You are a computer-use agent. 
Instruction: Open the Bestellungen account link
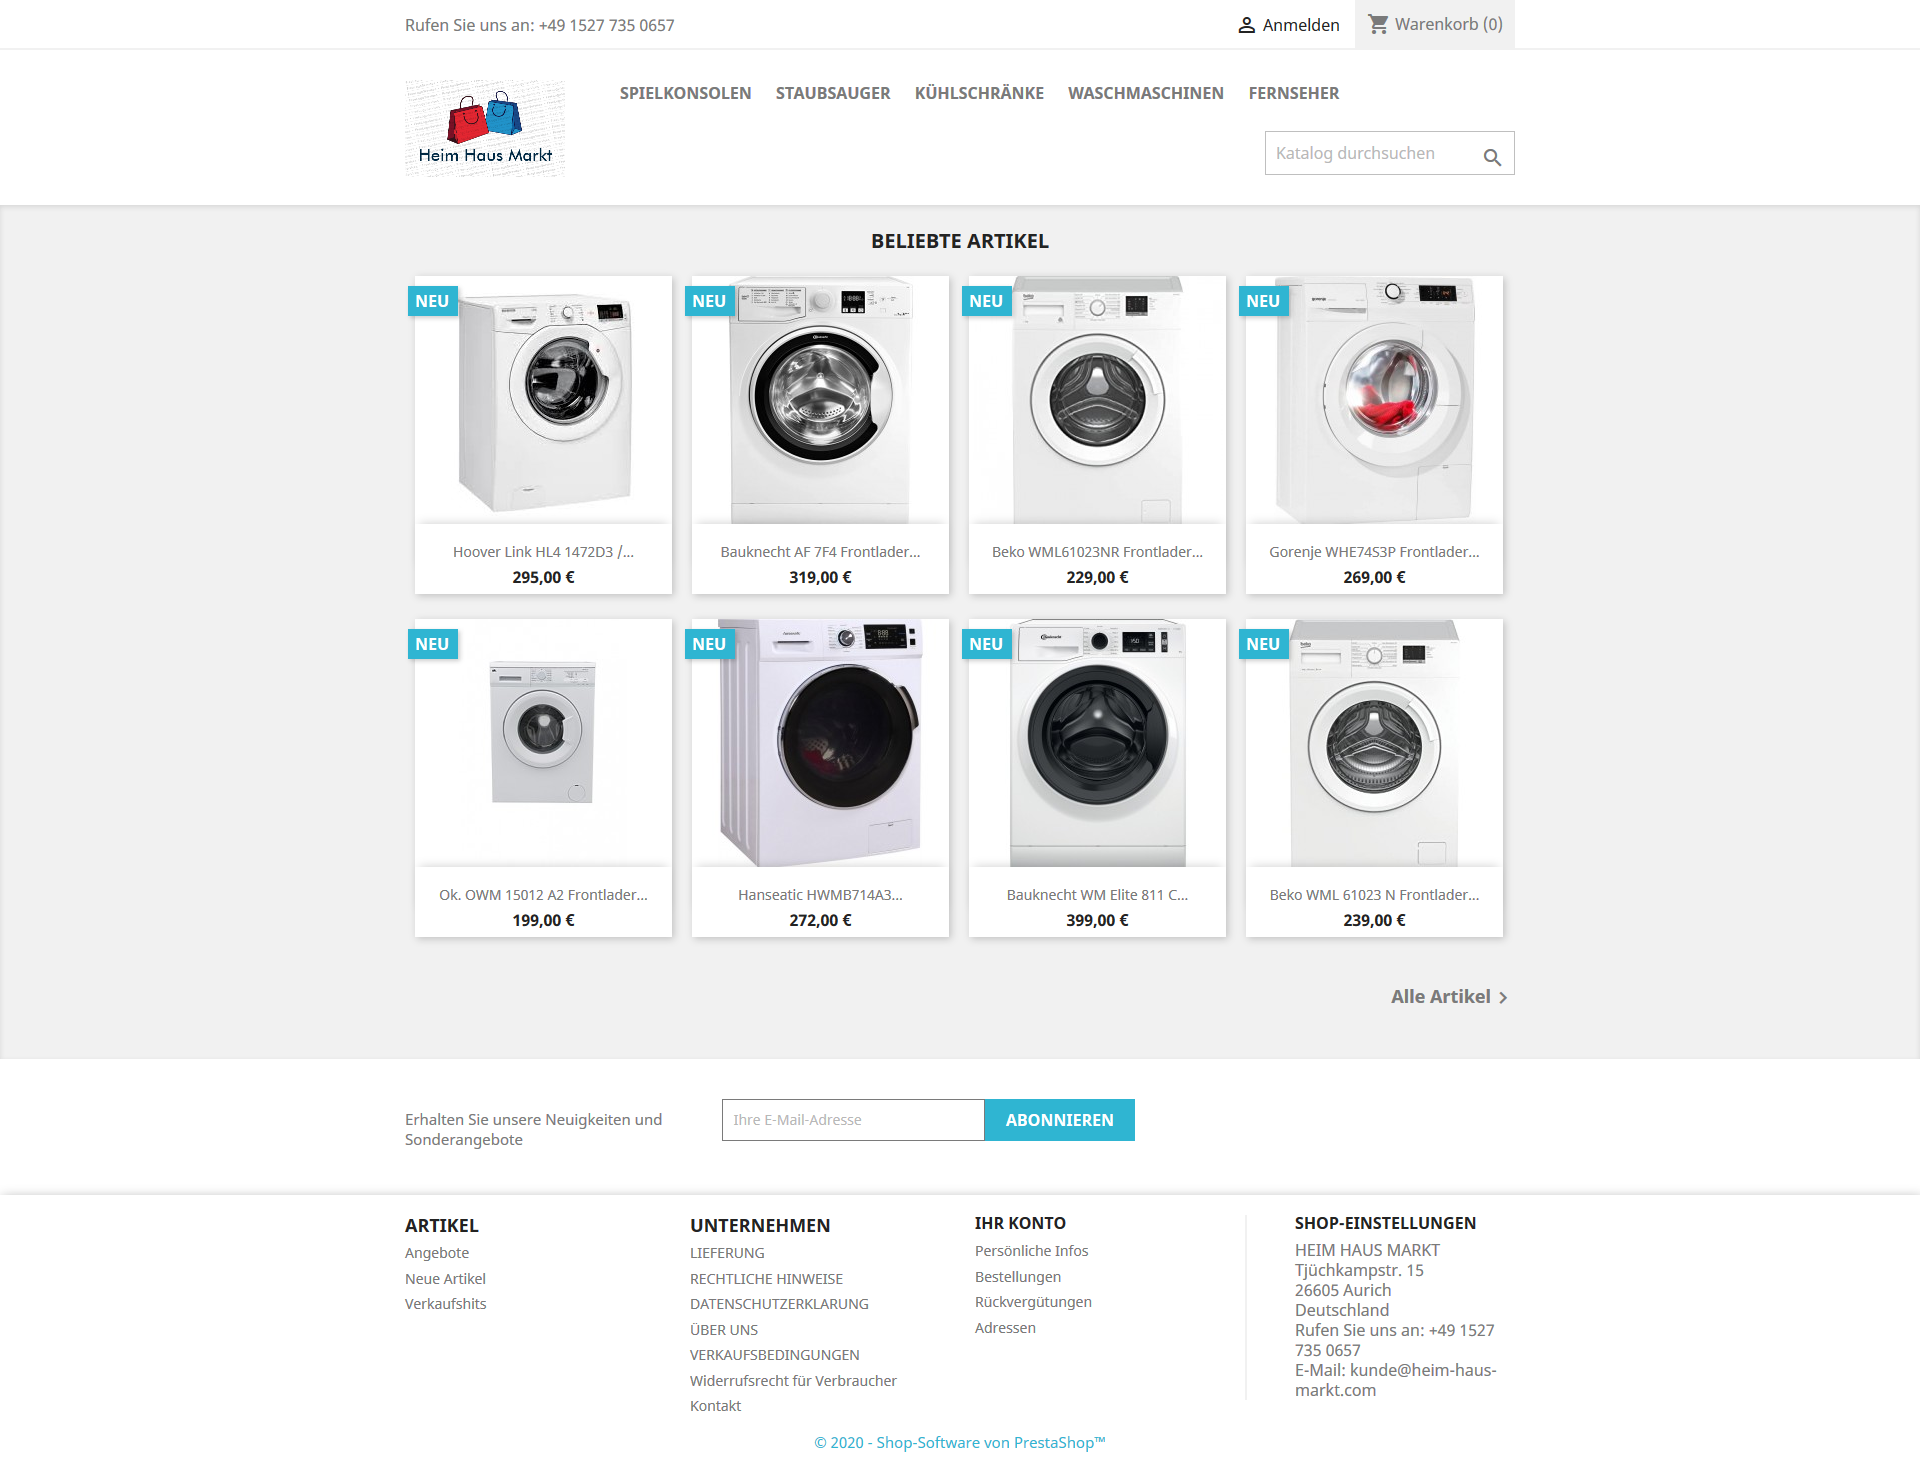[x=1018, y=1277]
